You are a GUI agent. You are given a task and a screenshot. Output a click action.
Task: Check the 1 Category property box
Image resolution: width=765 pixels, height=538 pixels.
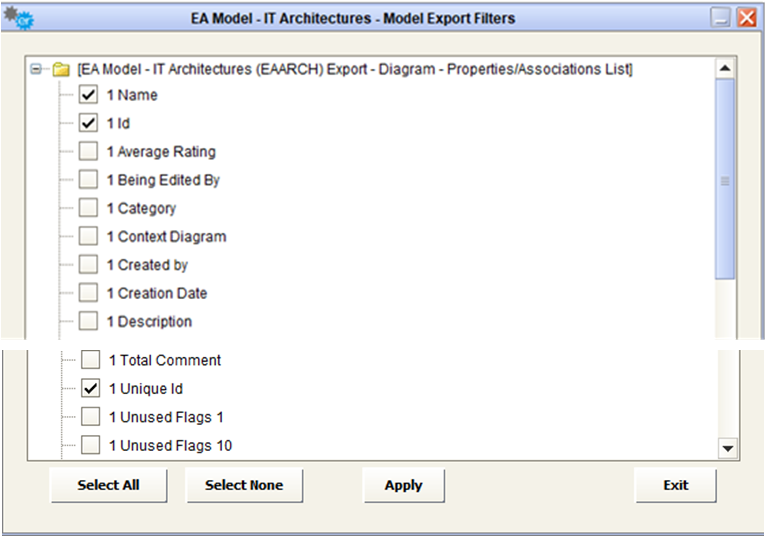tap(88, 208)
